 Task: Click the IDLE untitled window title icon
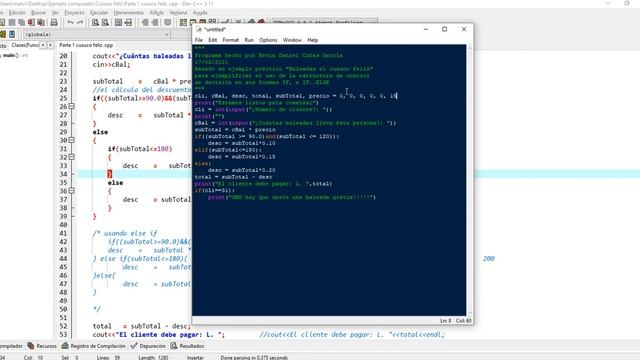click(x=199, y=29)
